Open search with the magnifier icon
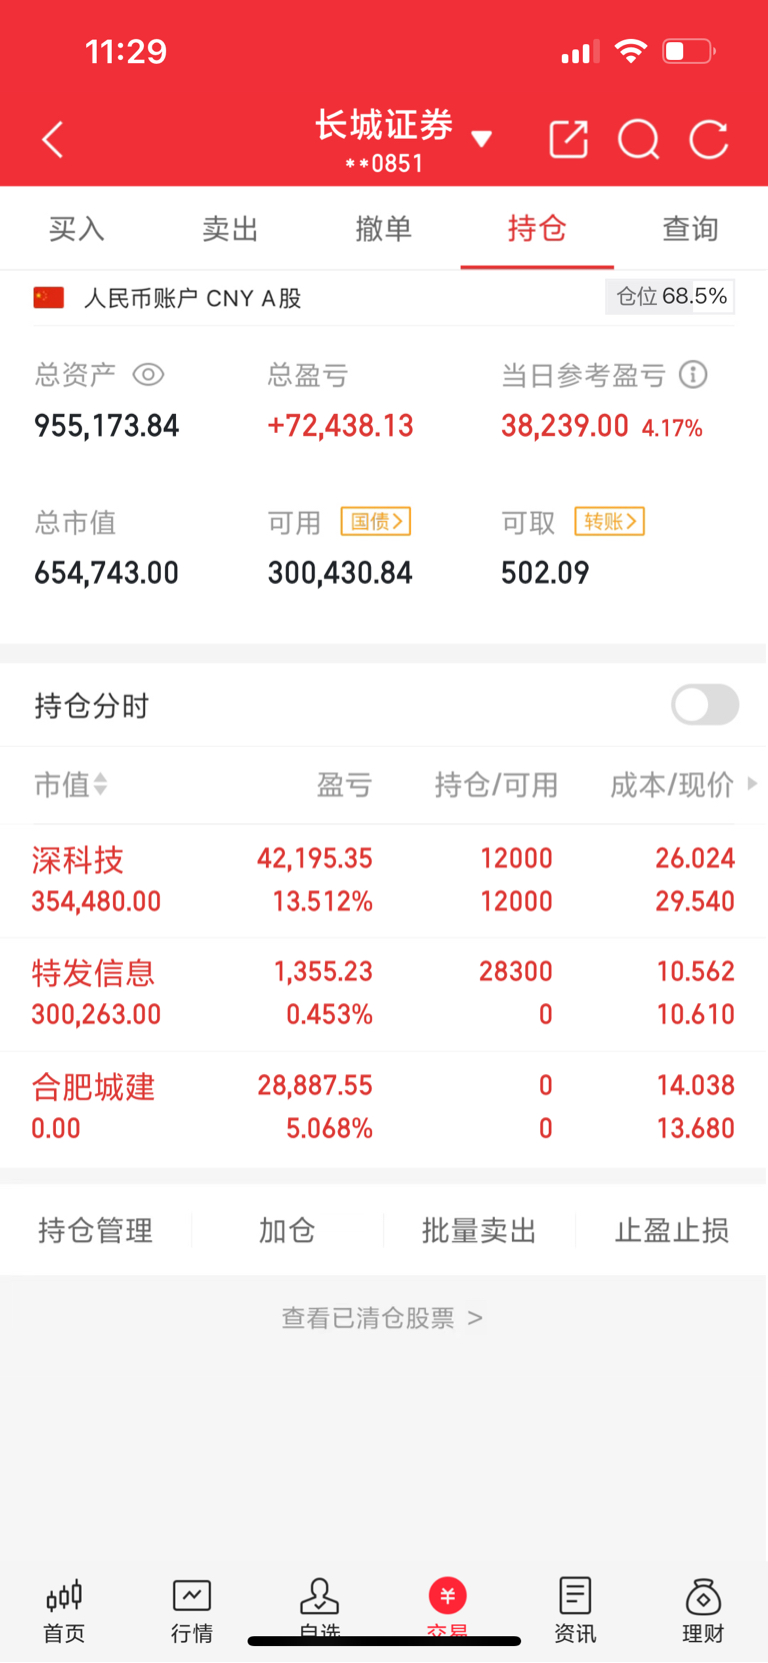768x1663 pixels. coord(638,140)
